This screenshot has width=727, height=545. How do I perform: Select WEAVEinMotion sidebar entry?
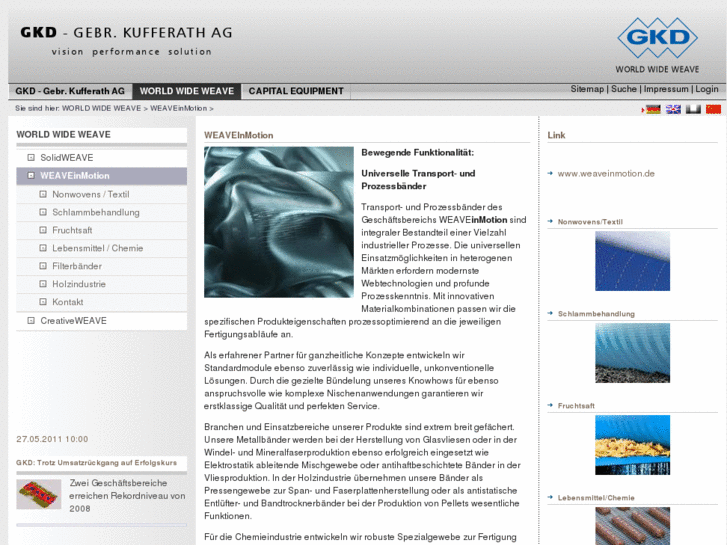click(102, 176)
